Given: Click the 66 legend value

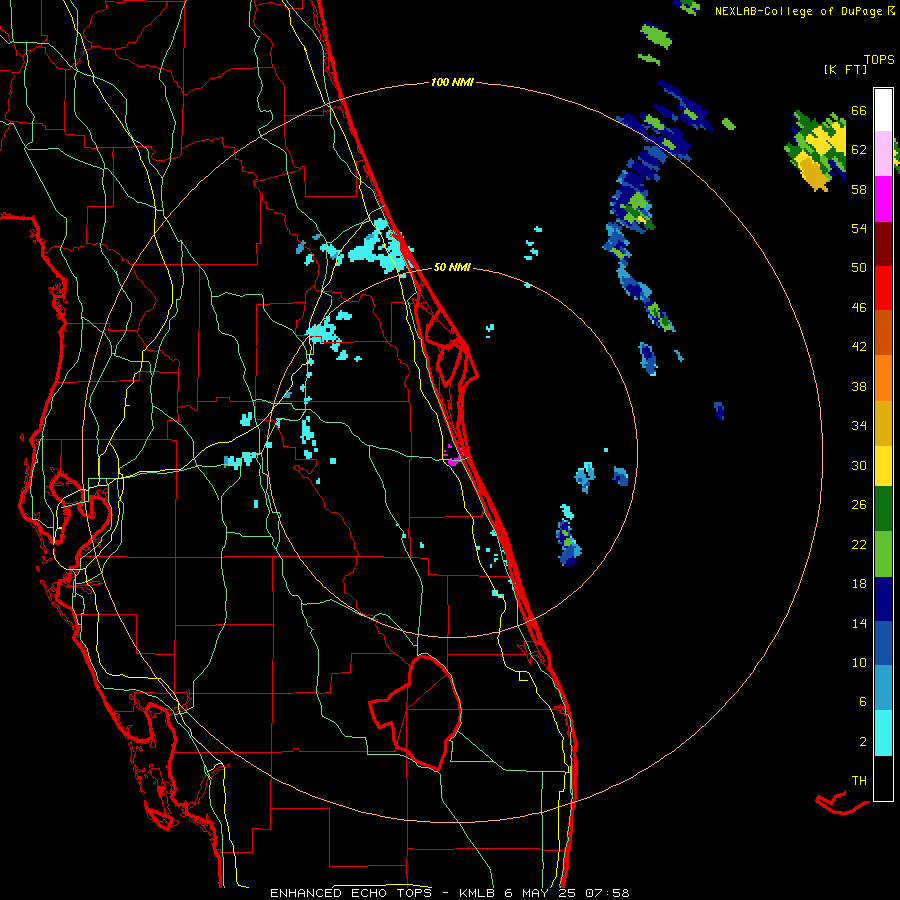Looking at the screenshot, I should (x=859, y=110).
